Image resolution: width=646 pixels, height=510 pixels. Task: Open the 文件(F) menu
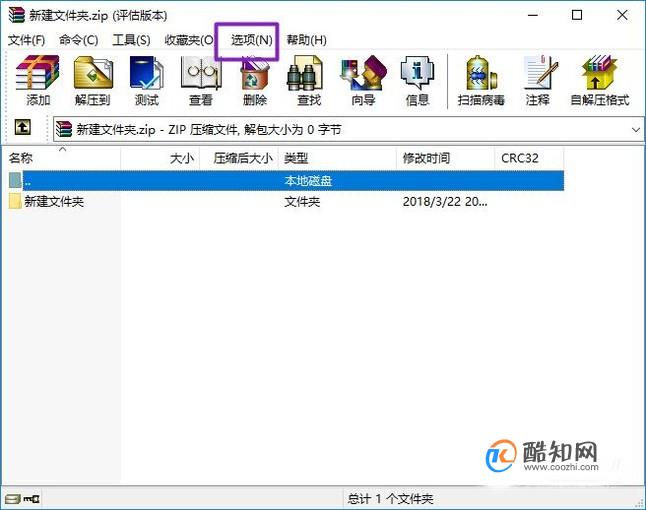26,40
